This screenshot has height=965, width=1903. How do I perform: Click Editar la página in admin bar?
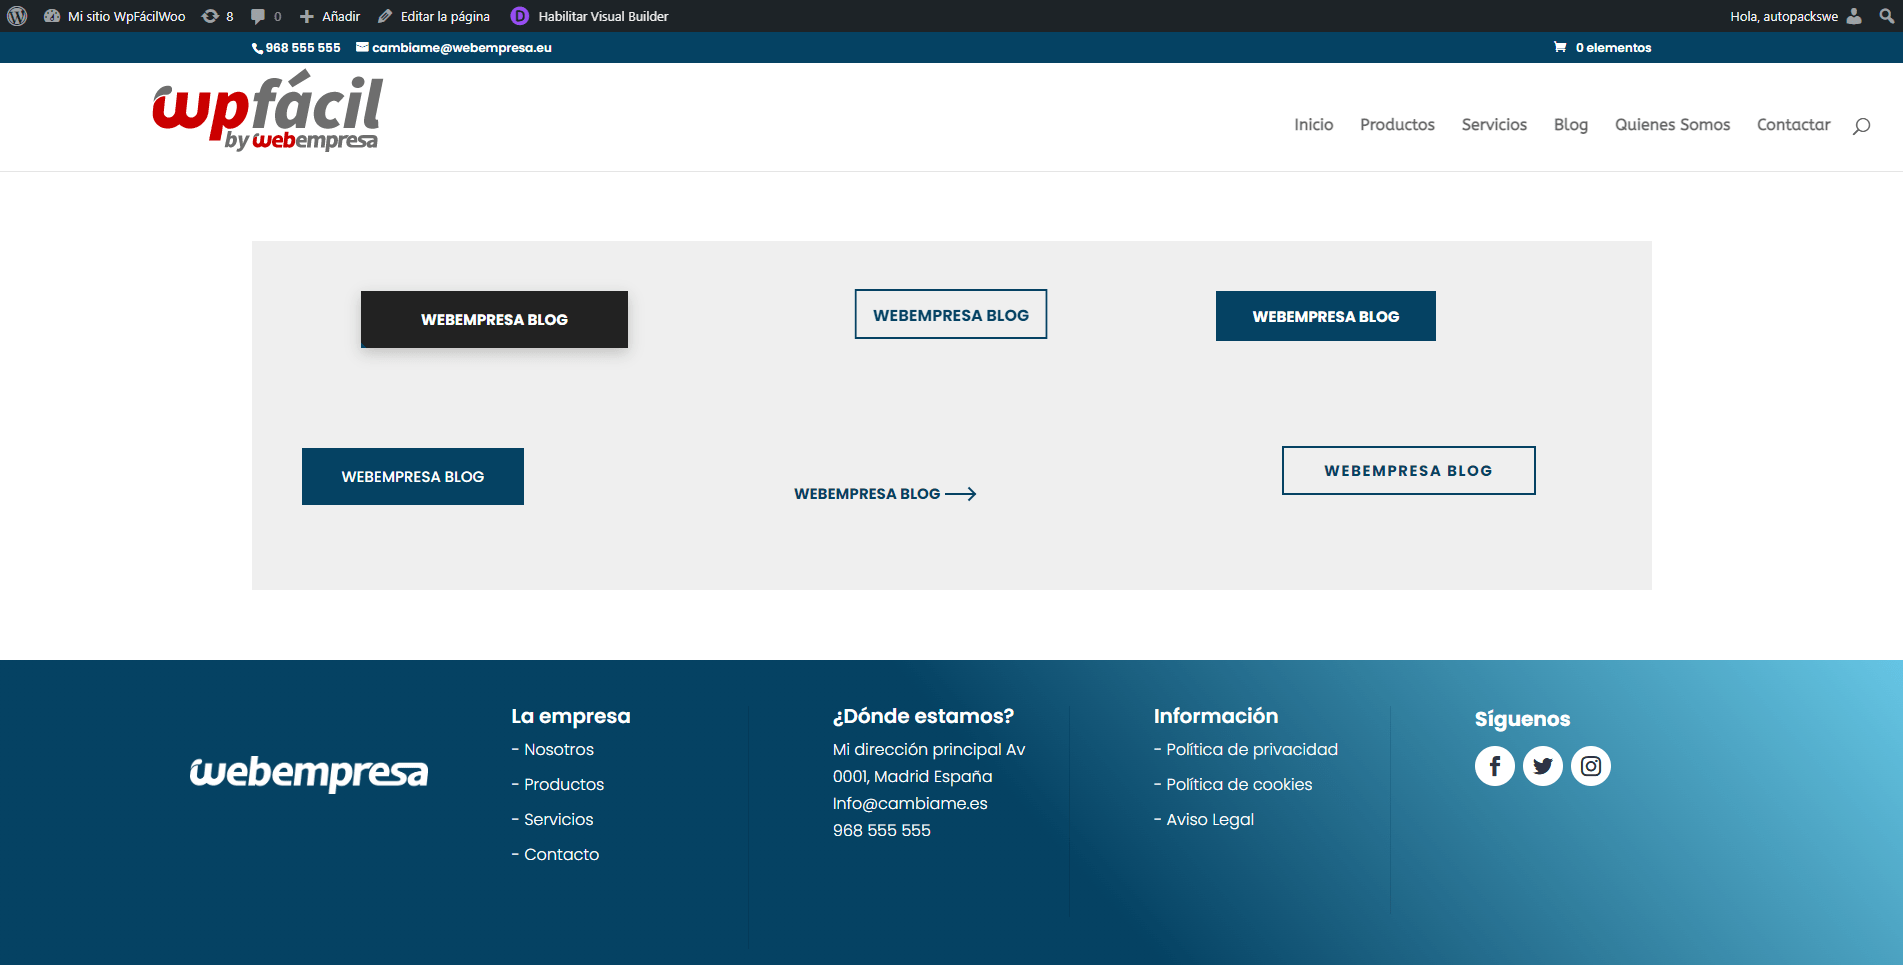coord(434,16)
